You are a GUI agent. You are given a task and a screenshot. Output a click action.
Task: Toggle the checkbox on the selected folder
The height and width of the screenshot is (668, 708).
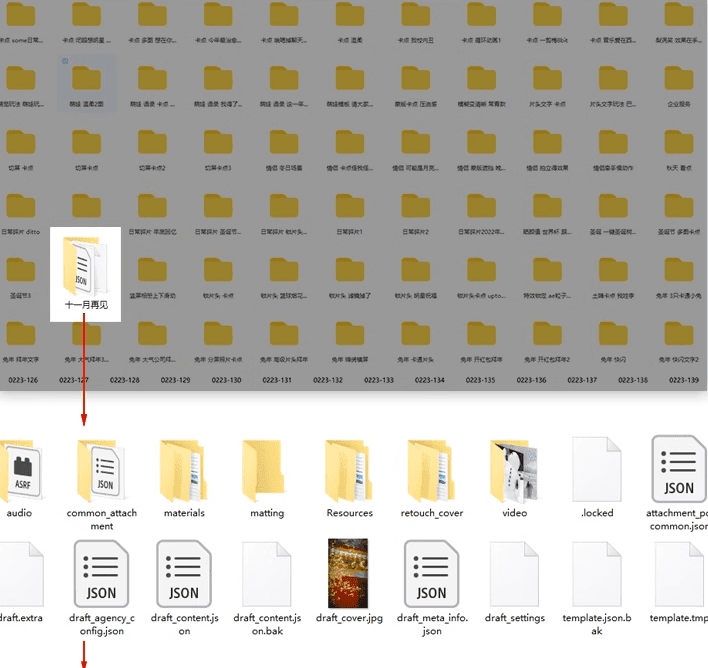pos(66,61)
